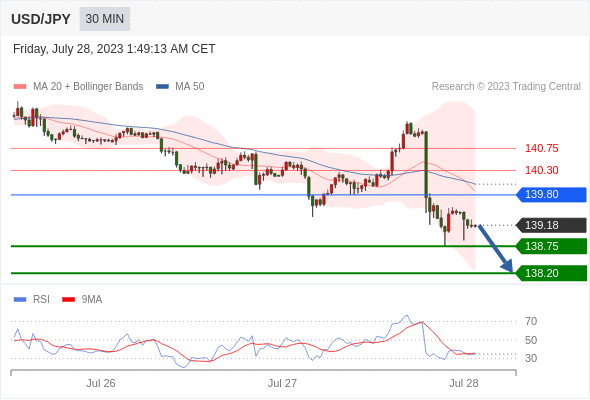This screenshot has width=590, height=400.
Task: Click the 140.30 resistance level label
Action: pos(541,170)
